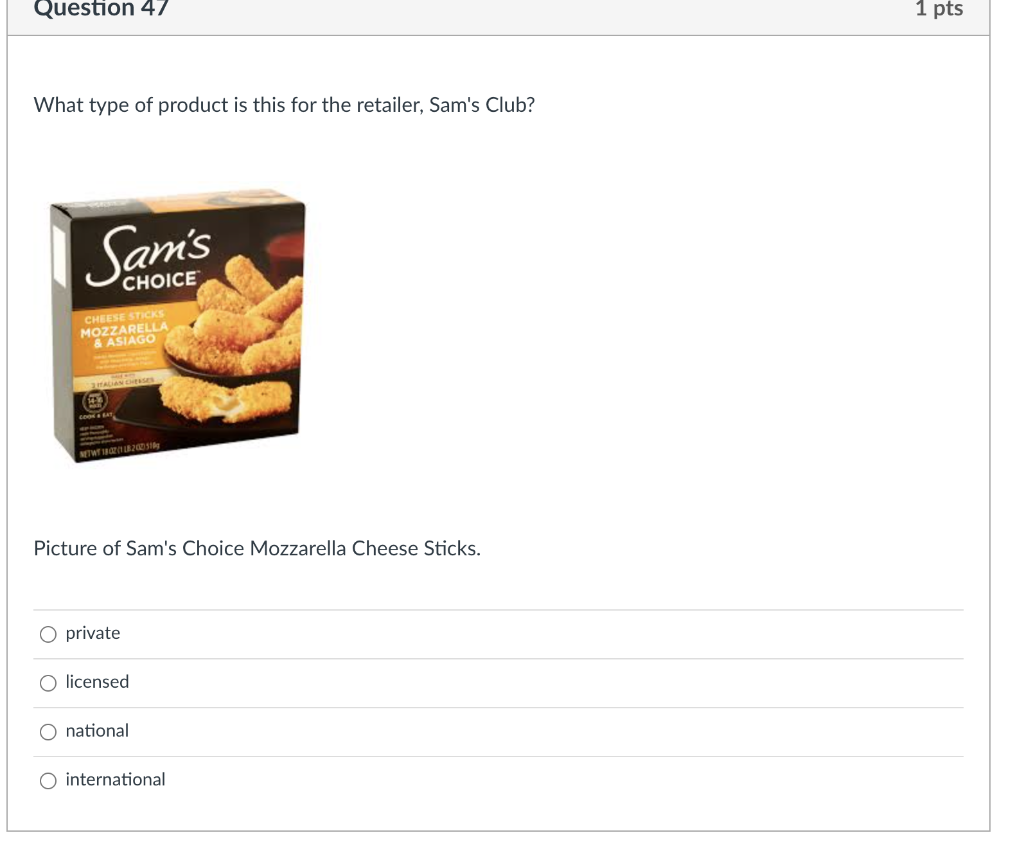Click the circular piece-count badge on the box
1024x851 pixels.
96,402
